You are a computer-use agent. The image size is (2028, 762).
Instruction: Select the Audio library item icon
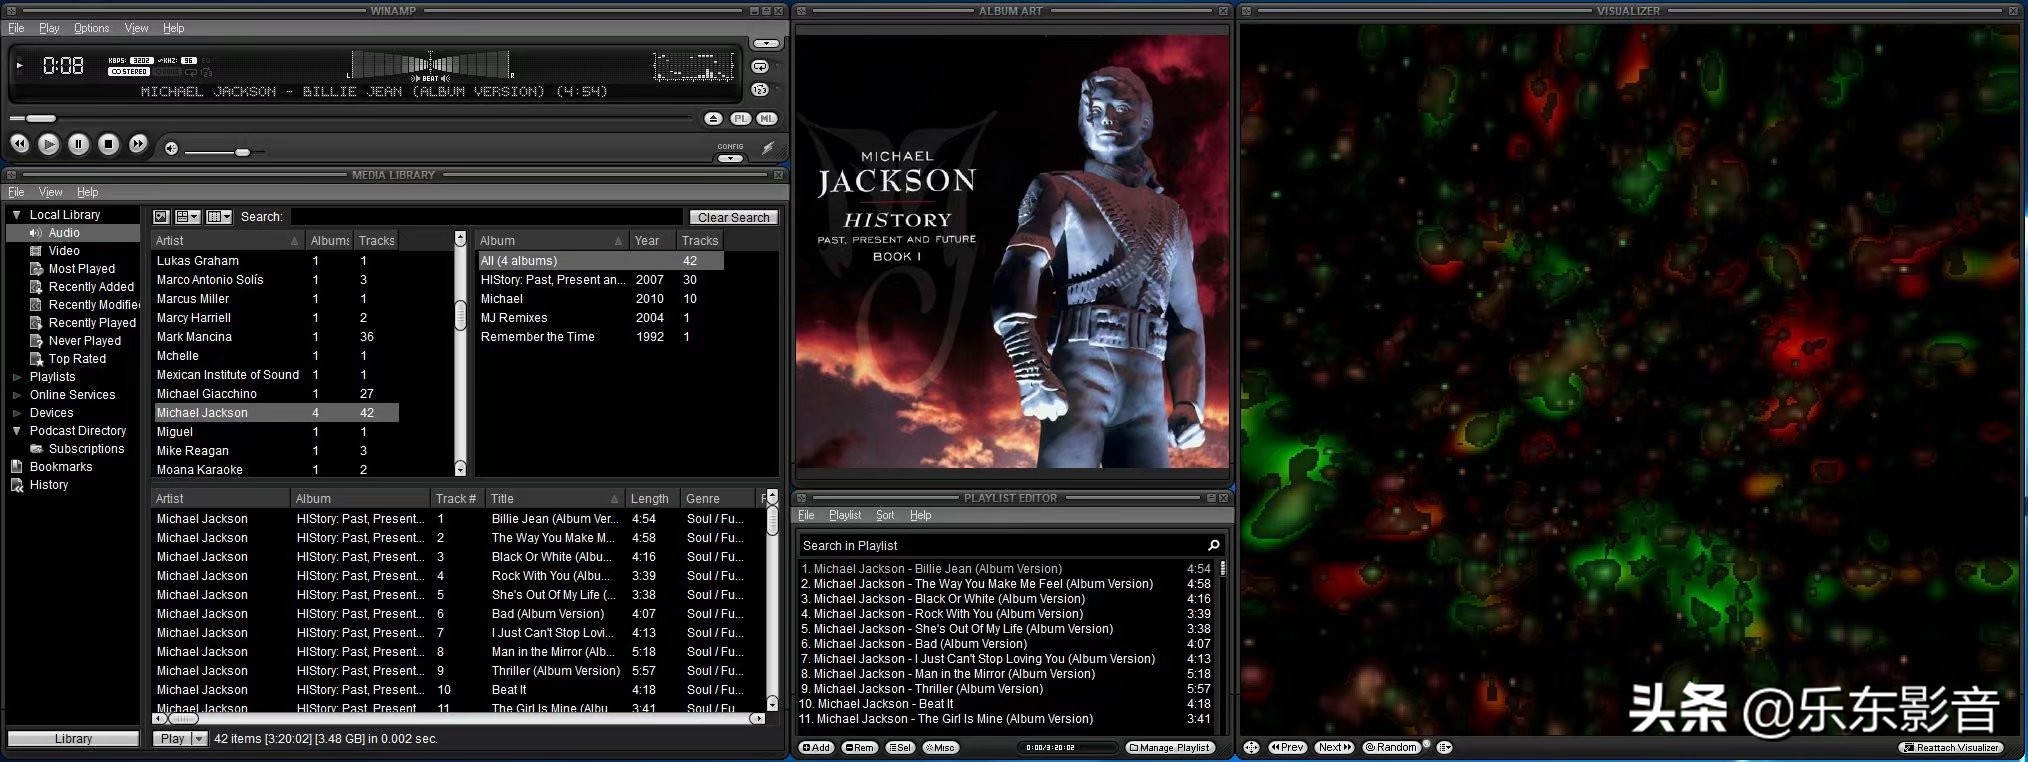[36, 233]
